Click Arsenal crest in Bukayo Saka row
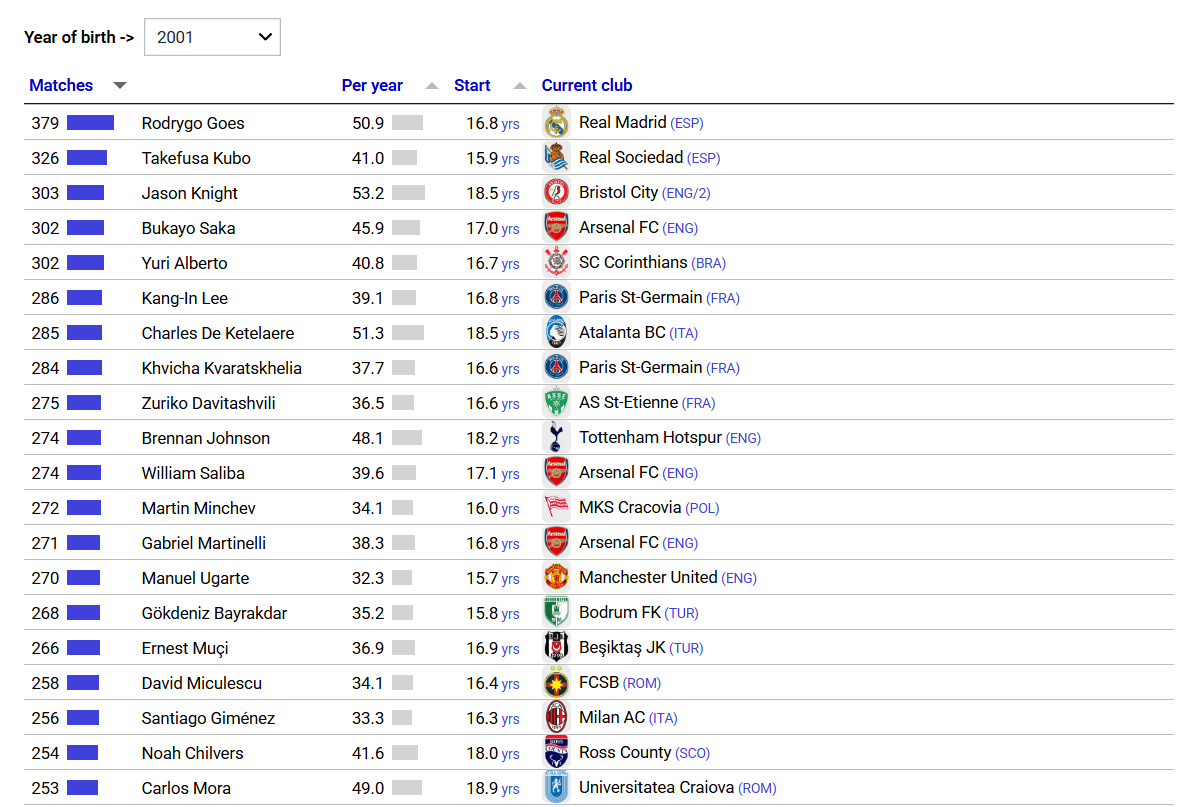Image resolution: width=1194 pixels, height=807 pixels. point(557,228)
